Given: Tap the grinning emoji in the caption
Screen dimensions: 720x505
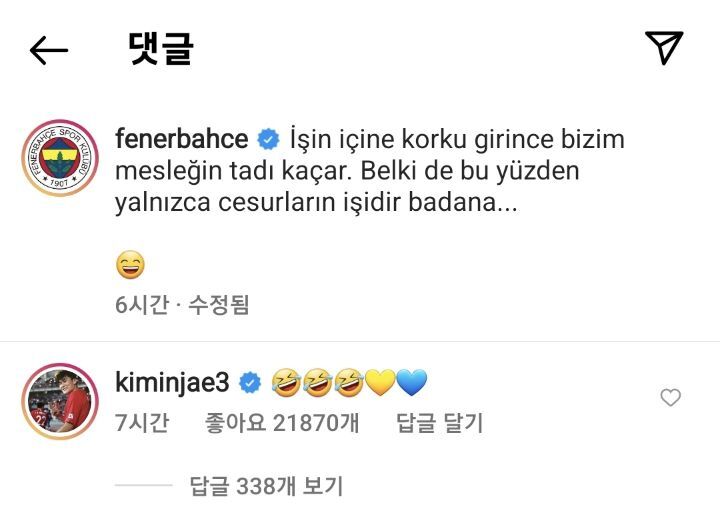Looking at the screenshot, I should point(130,264).
